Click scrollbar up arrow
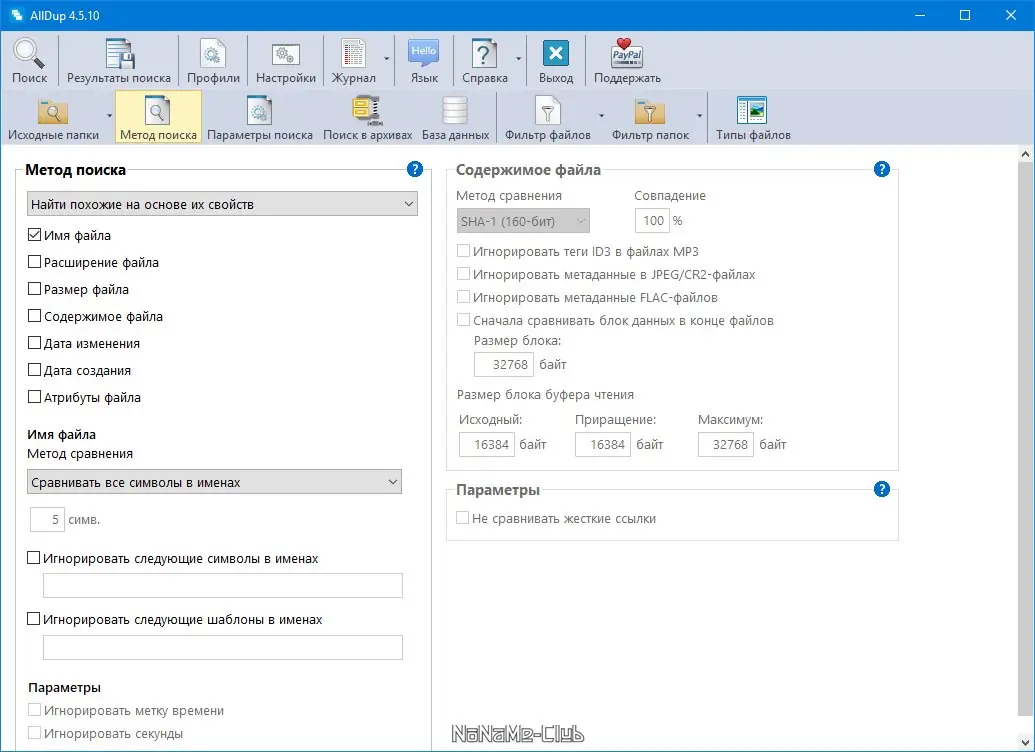 1025,154
